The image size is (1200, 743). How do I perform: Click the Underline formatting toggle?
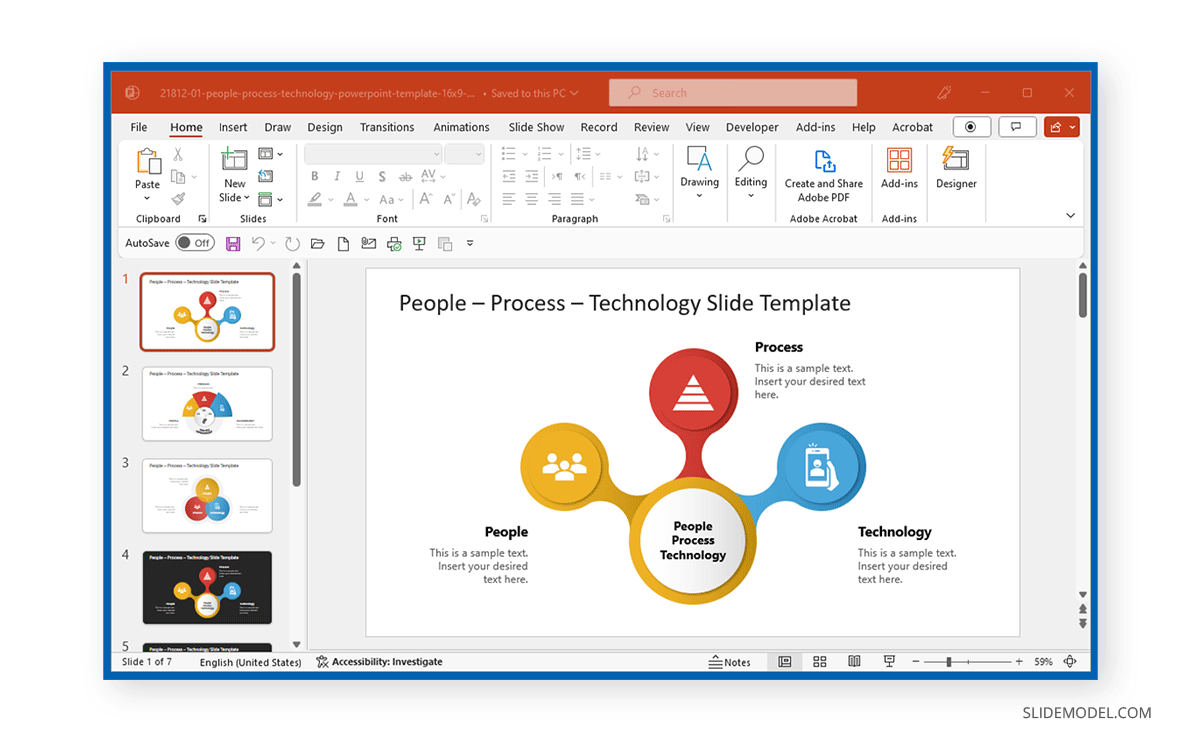pos(359,175)
